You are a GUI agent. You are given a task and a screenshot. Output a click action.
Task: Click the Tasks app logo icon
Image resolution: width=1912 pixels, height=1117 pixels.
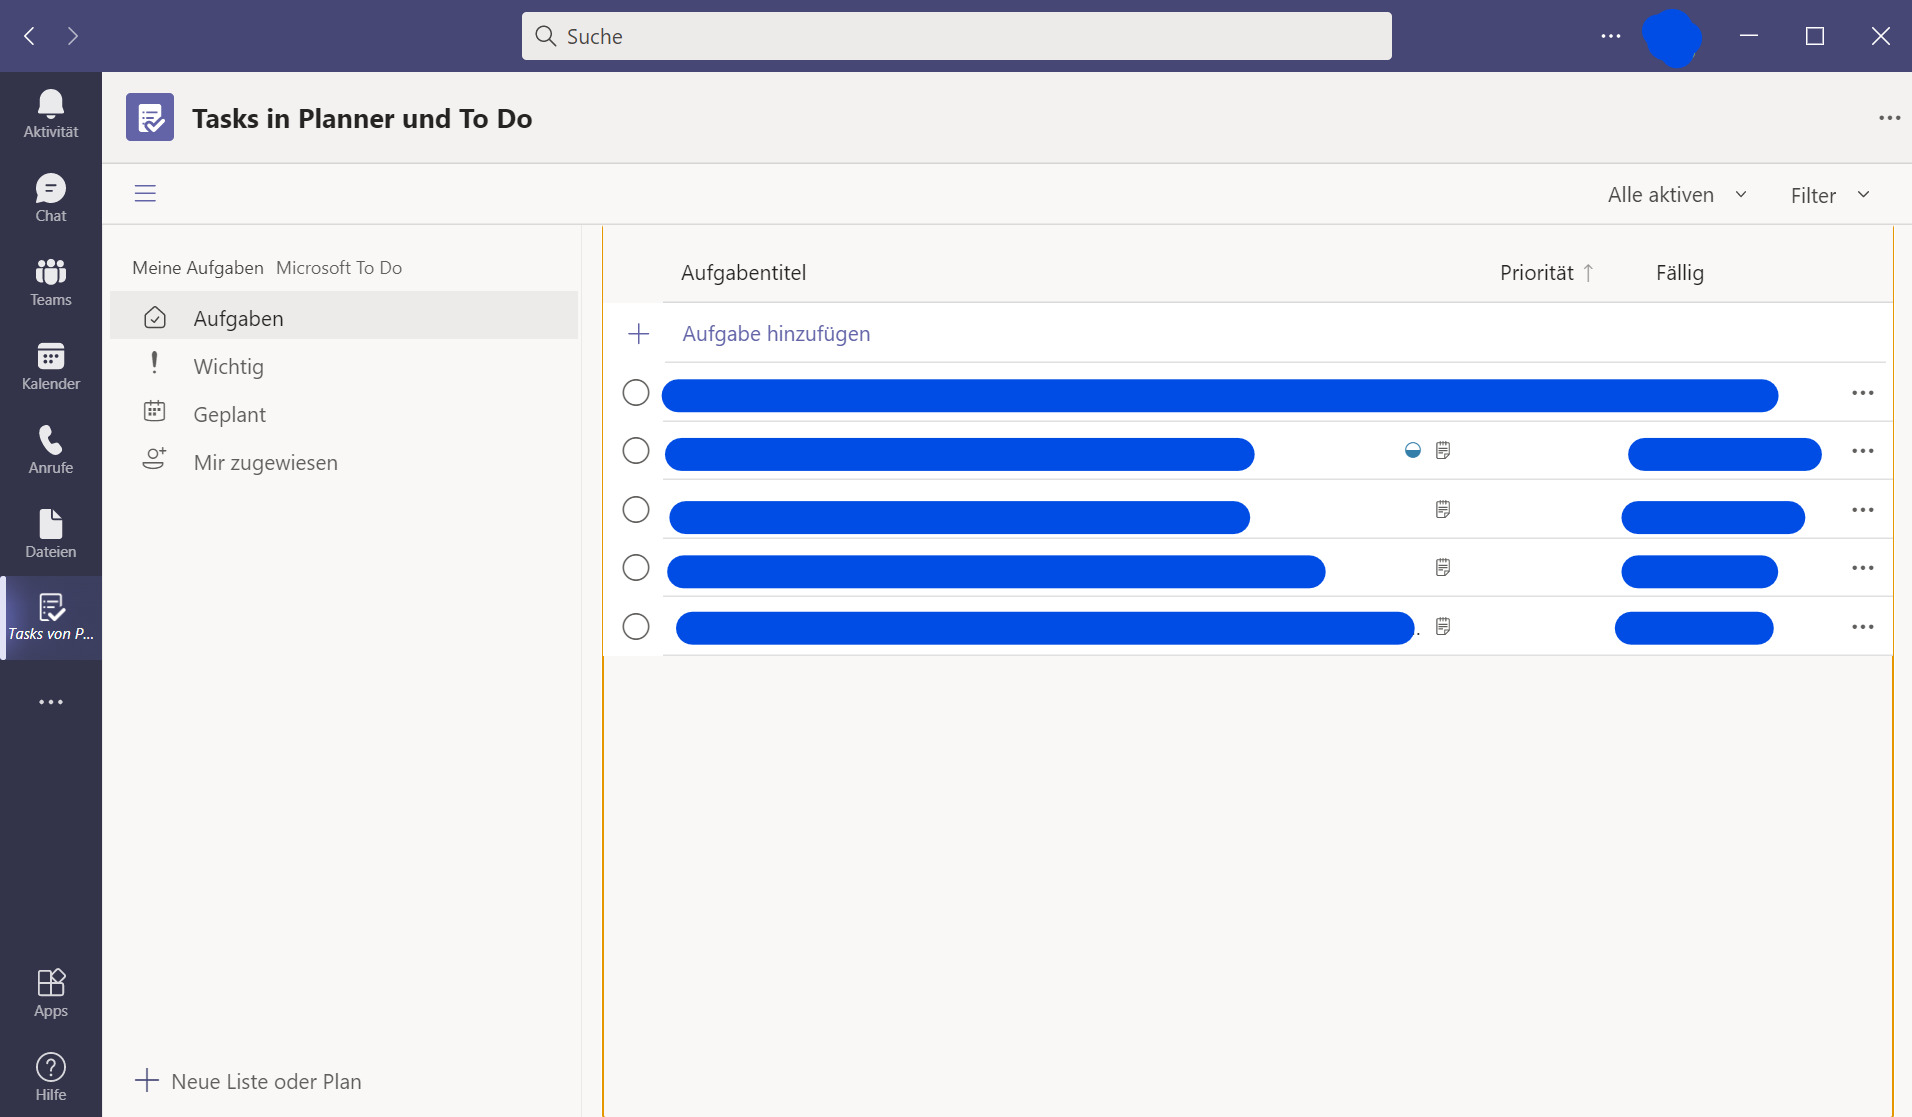coord(150,117)
